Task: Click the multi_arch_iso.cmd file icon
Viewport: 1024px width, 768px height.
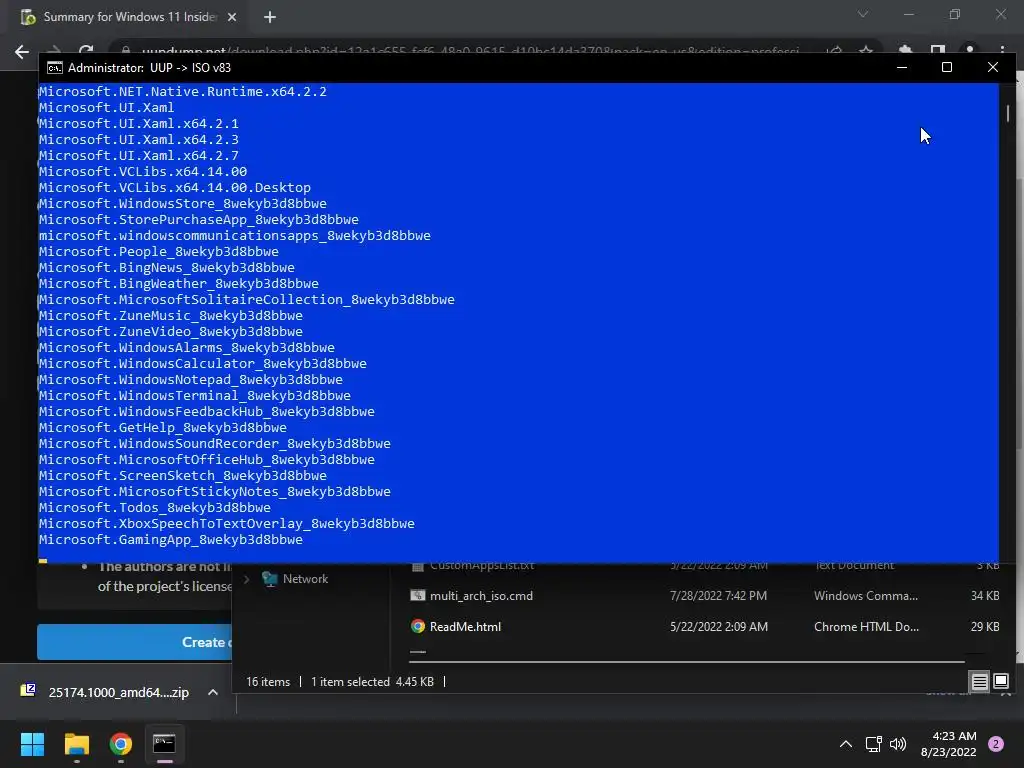Action: click(x=417, y=596)
